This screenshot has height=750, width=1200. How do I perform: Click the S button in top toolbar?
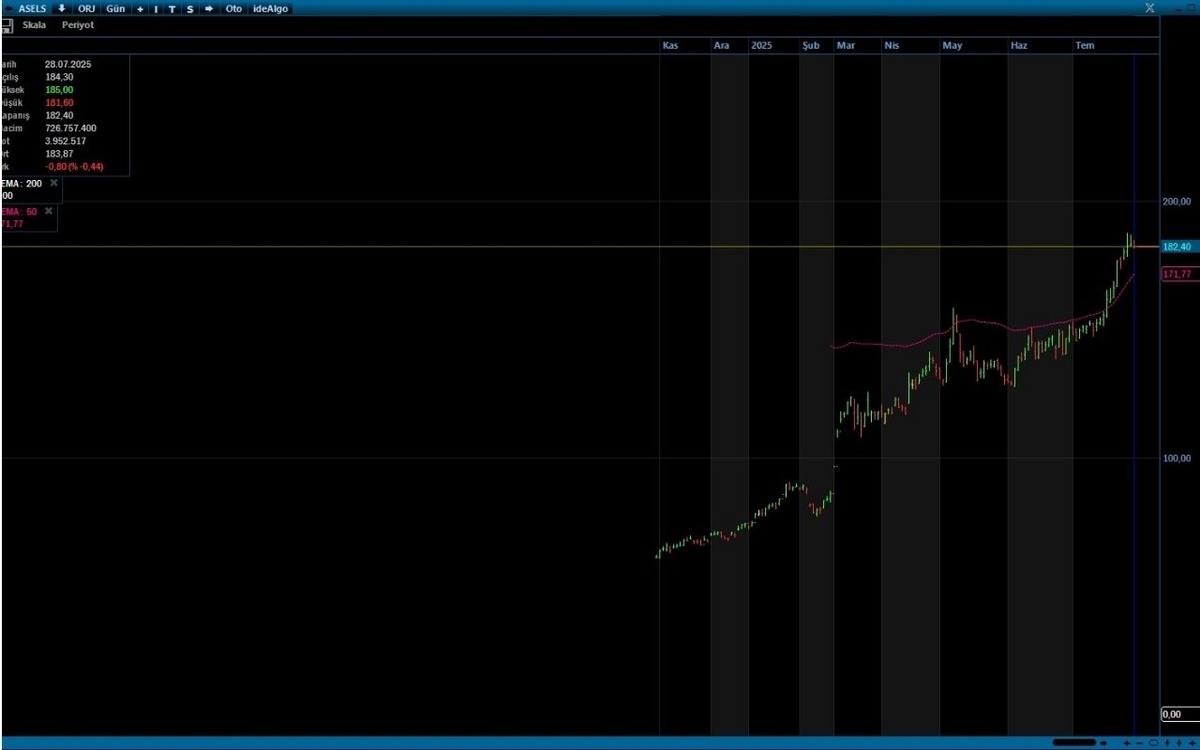click(190, 8)
